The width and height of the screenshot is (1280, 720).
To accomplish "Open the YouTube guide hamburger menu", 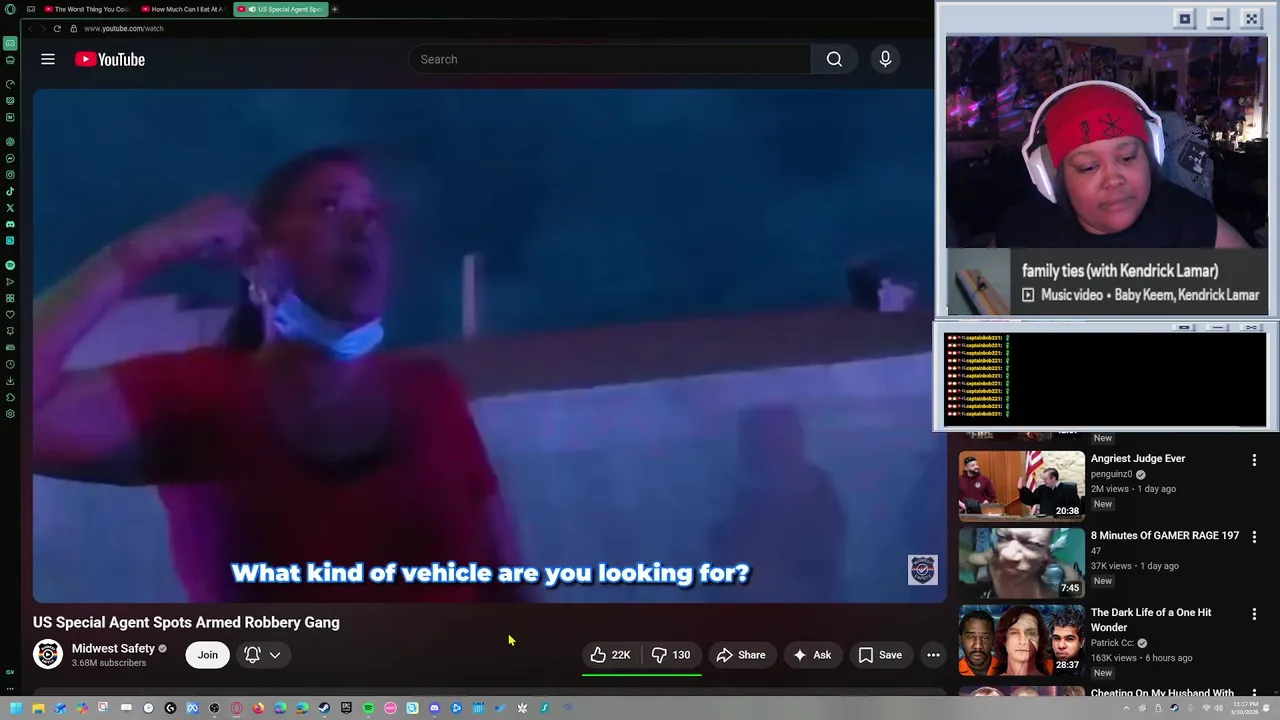I will pyautogui.click(x=48, y=59).
